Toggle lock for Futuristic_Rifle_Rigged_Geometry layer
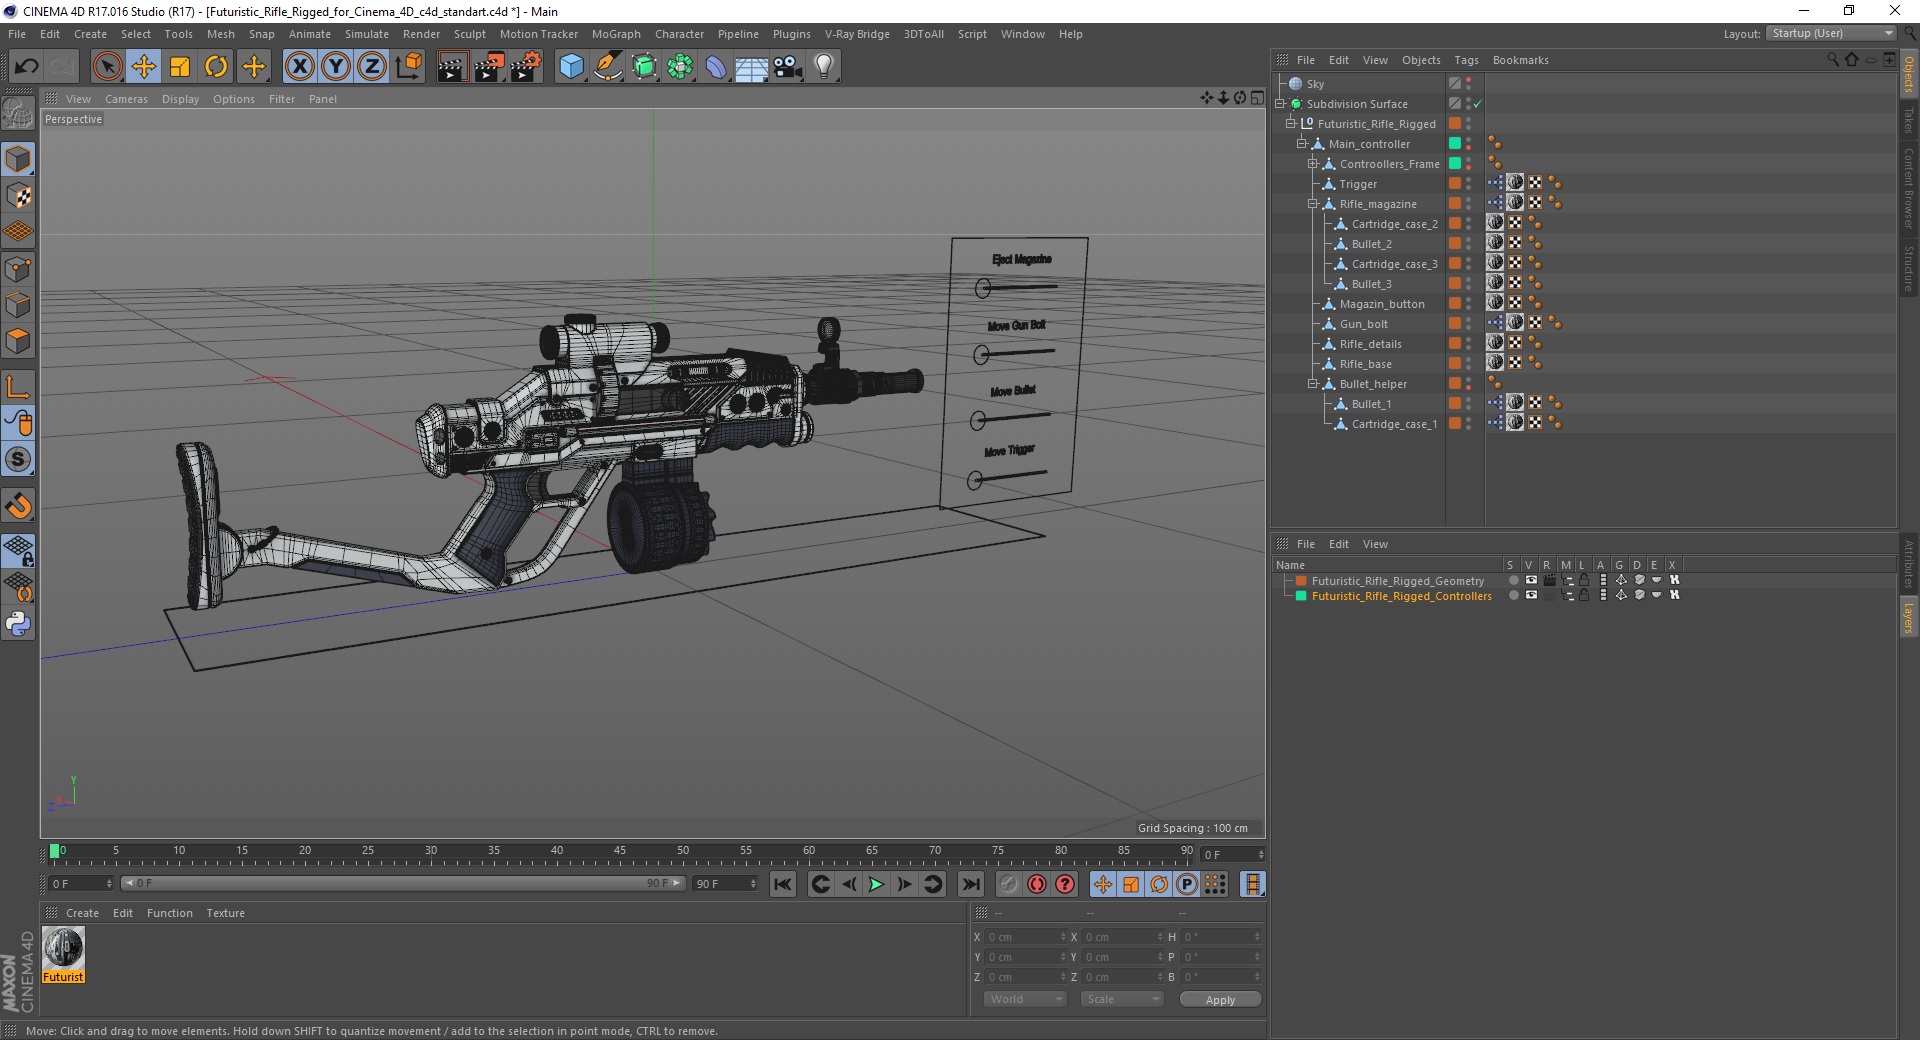The image size is (1920, 1040). click(x=1584, y=580)
